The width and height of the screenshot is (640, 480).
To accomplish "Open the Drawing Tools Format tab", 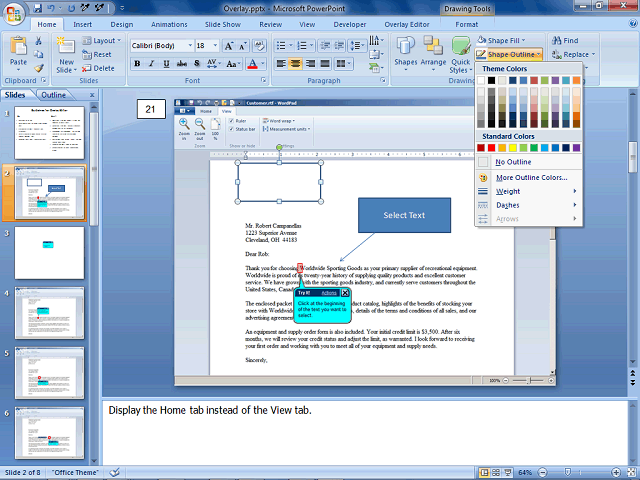I will pos(467,24).
